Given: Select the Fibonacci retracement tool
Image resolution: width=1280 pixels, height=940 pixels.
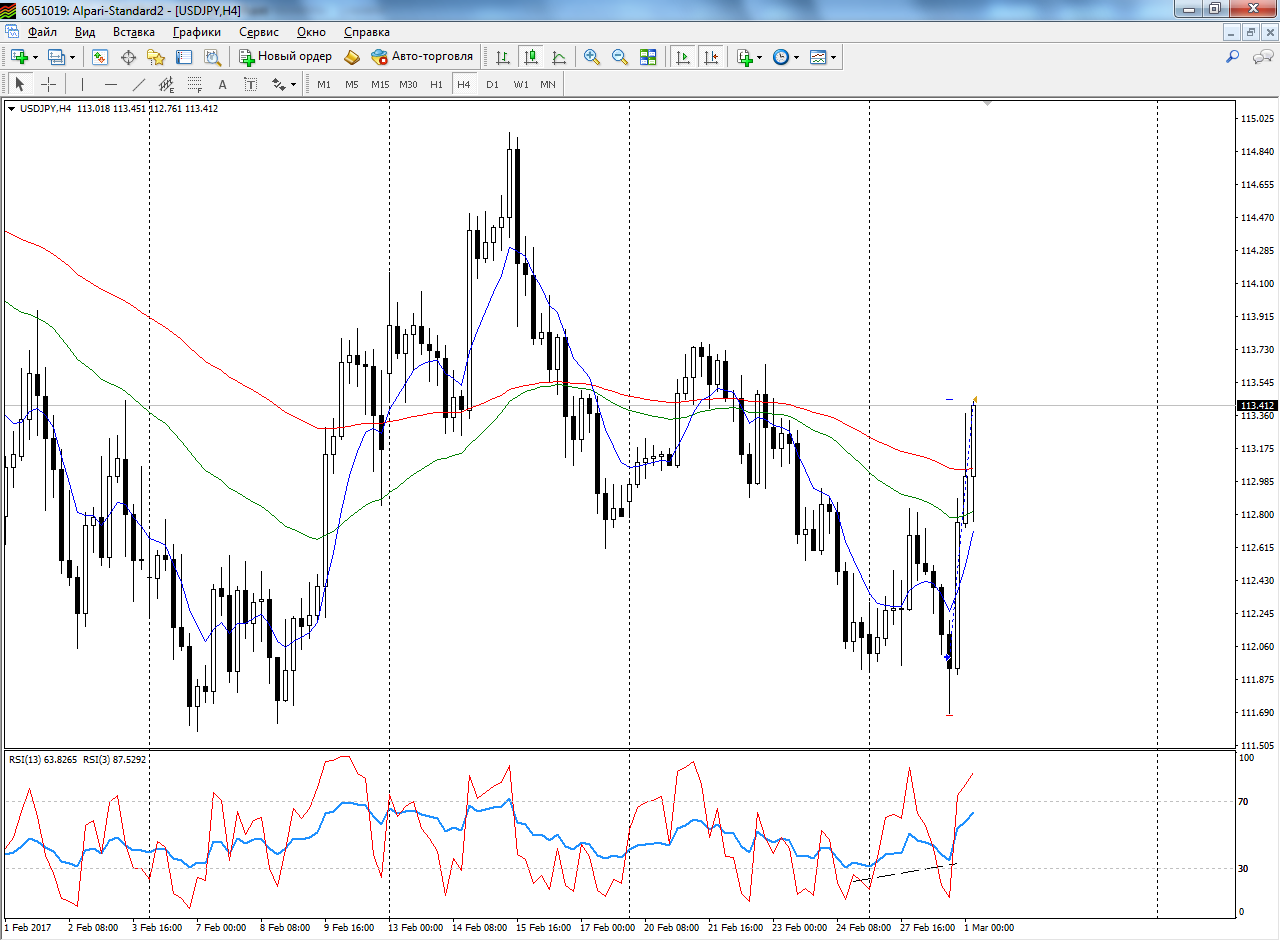Looking at the screenshot, I should (195, 84).
